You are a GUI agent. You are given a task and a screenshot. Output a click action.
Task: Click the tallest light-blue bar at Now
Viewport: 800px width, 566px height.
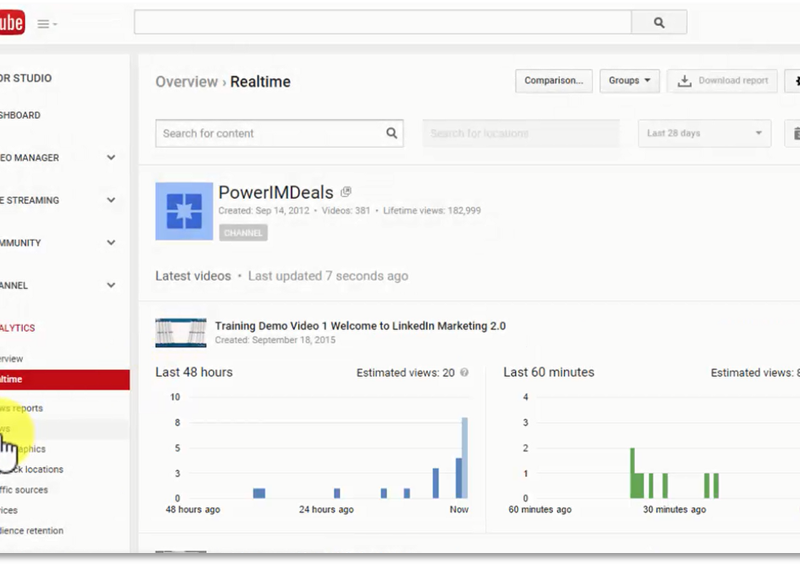(465, 458)
